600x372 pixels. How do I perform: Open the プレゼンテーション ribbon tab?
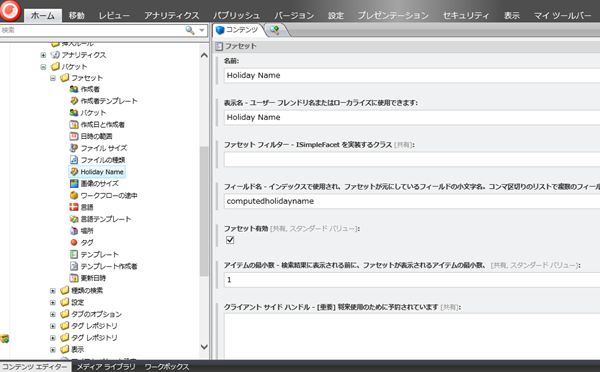coord(393,15)
